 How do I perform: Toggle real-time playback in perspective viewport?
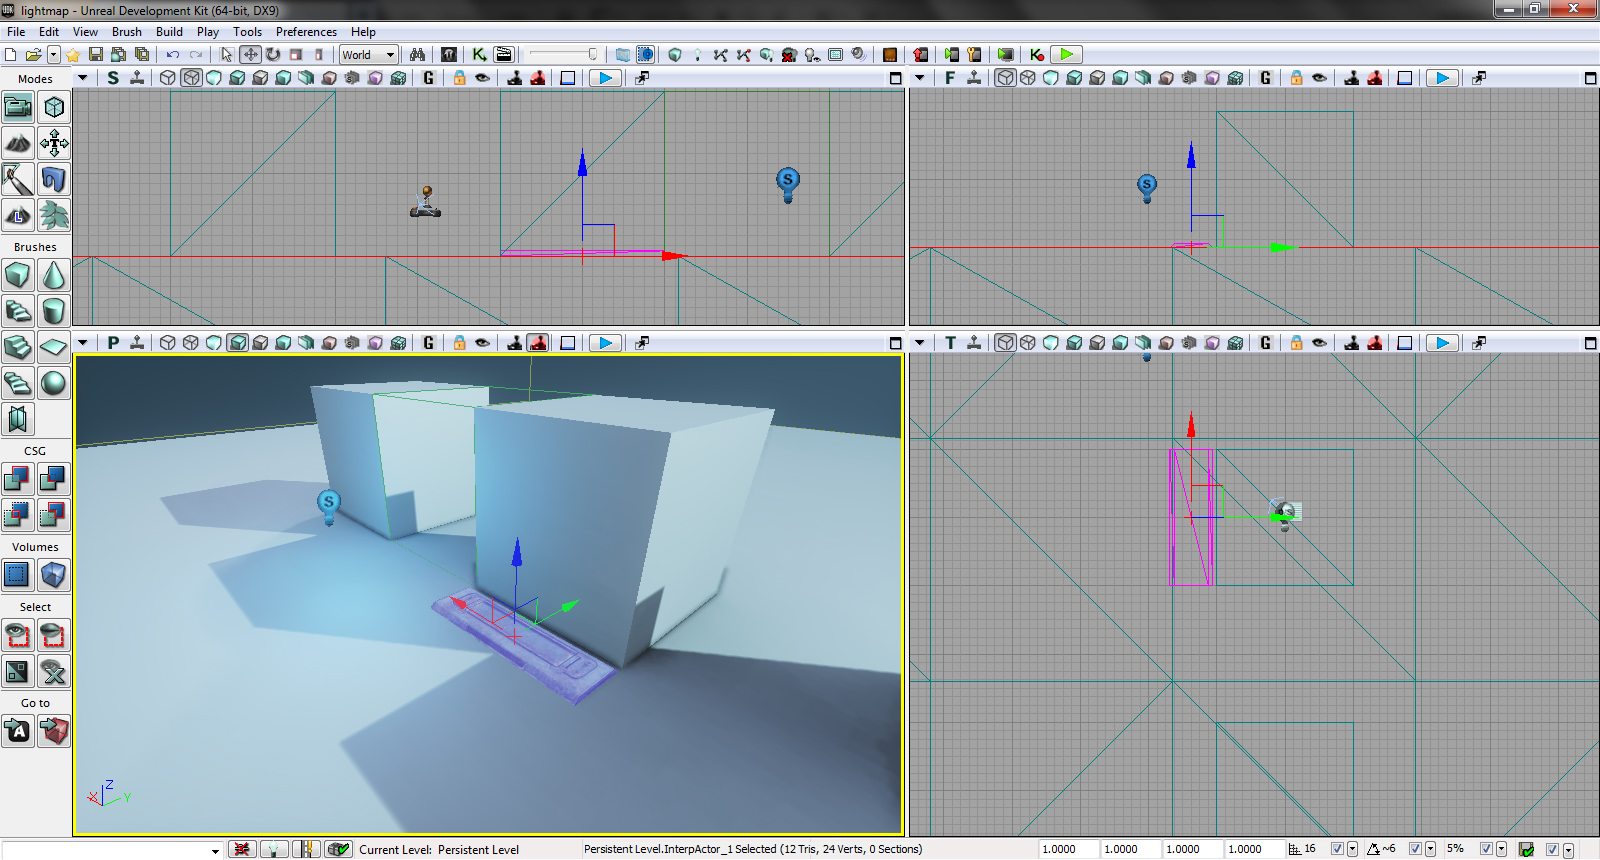605,343
